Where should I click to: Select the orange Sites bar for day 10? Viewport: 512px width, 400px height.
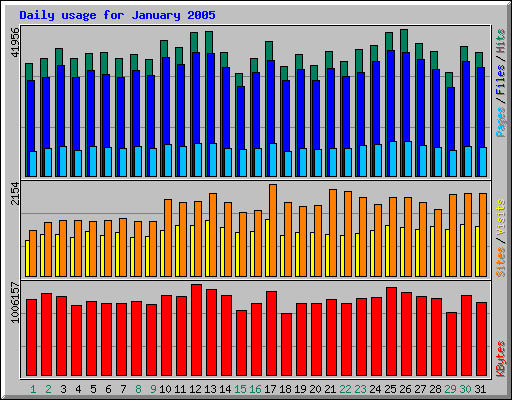coord(168,238)
